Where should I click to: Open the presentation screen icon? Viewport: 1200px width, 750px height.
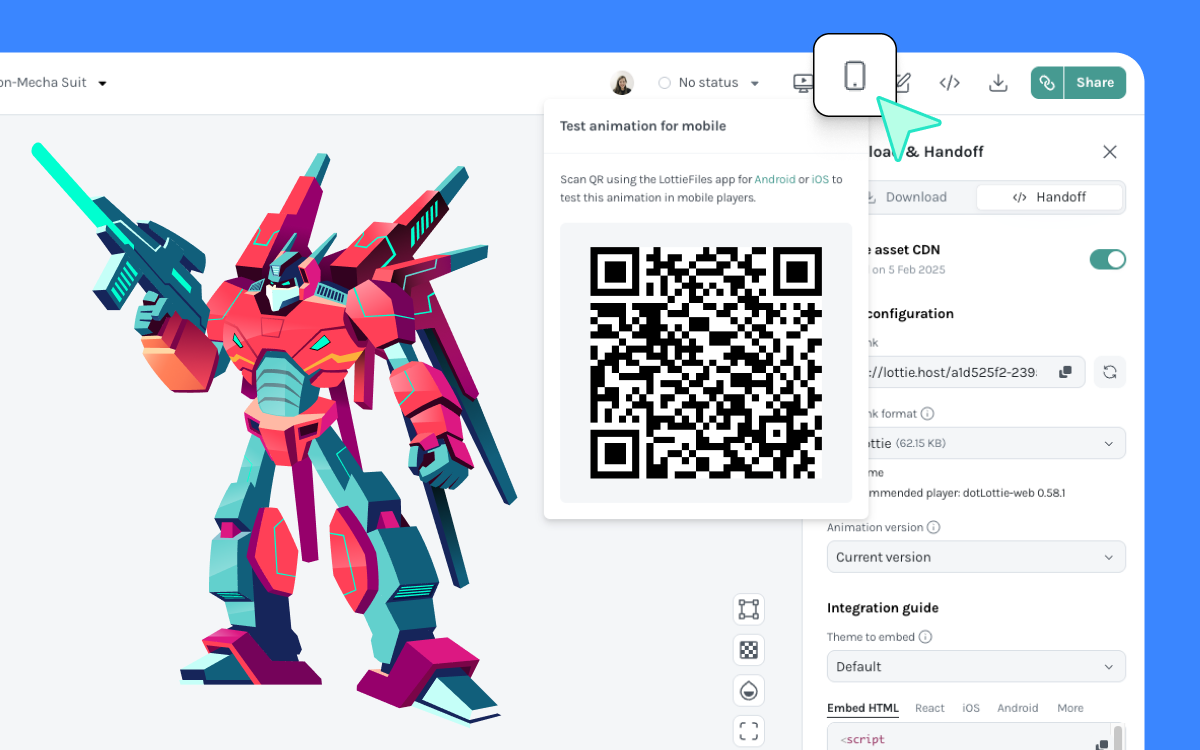click(802, 83)
